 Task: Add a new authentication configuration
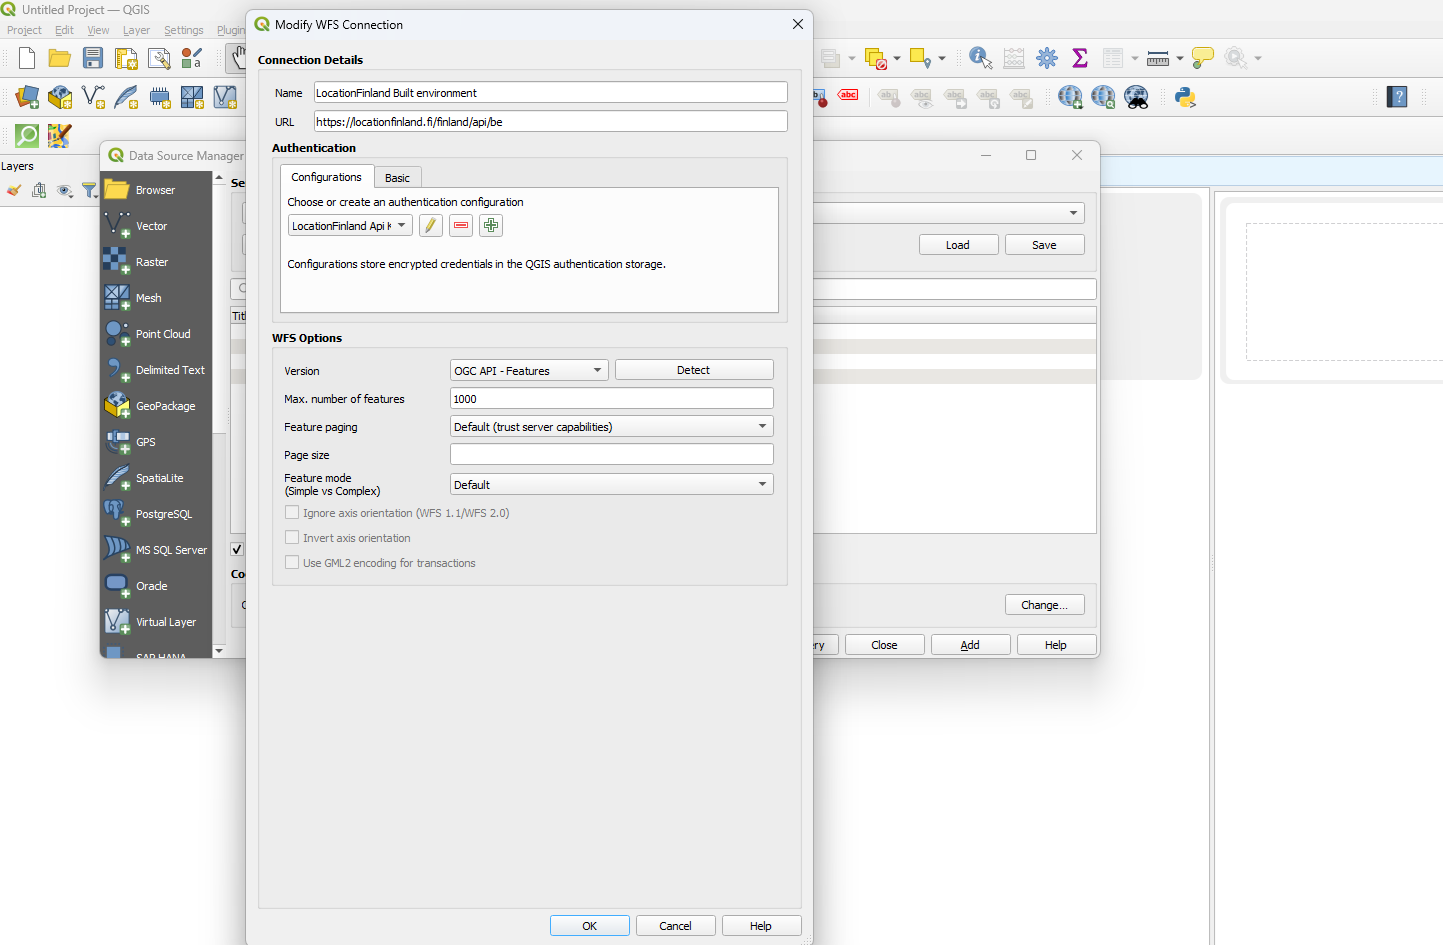(490, 225)
